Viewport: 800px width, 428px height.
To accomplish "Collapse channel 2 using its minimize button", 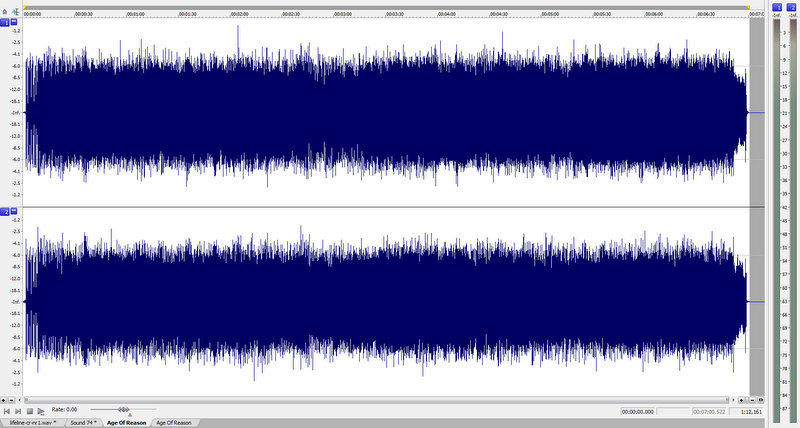I will coord(14,212).
